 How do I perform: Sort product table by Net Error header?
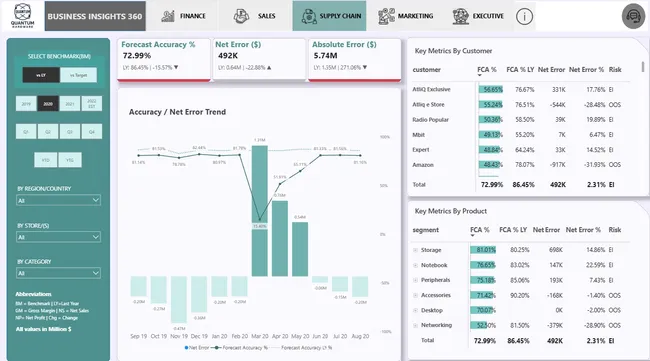click(x=546, y=230)
